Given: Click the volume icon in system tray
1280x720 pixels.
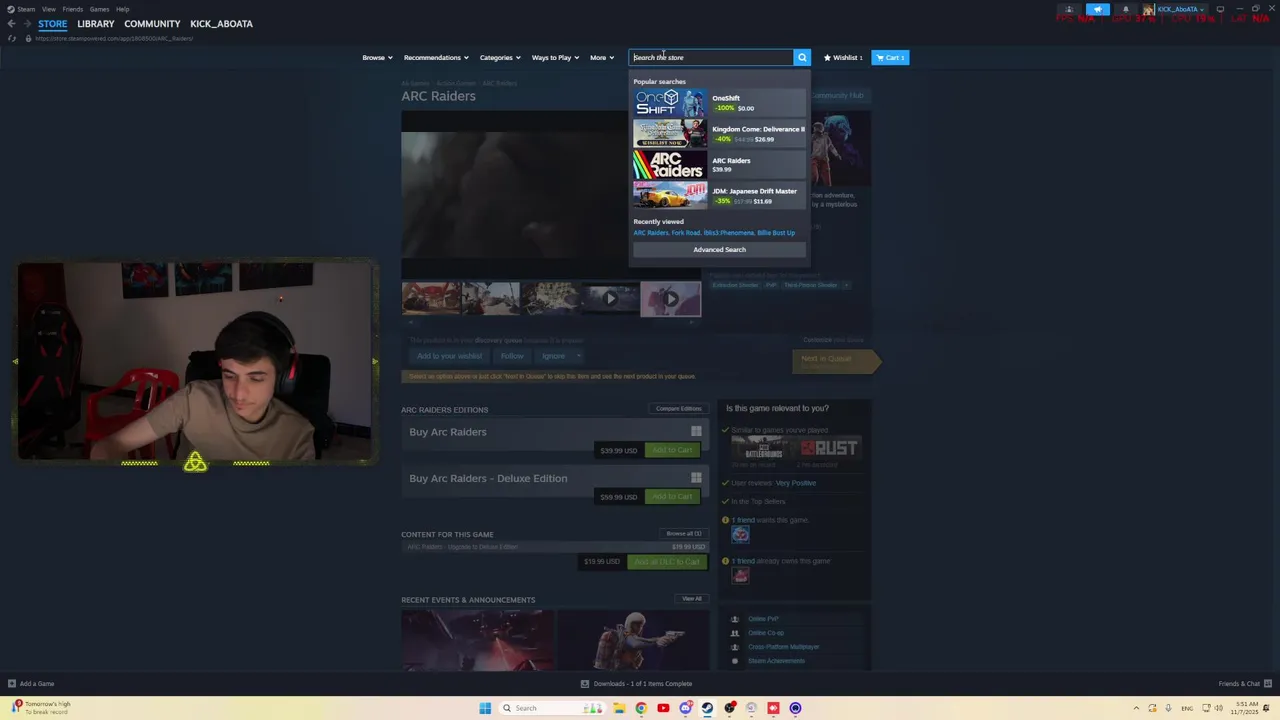Looking at the screenshot, I should [x=1218, y=708].
